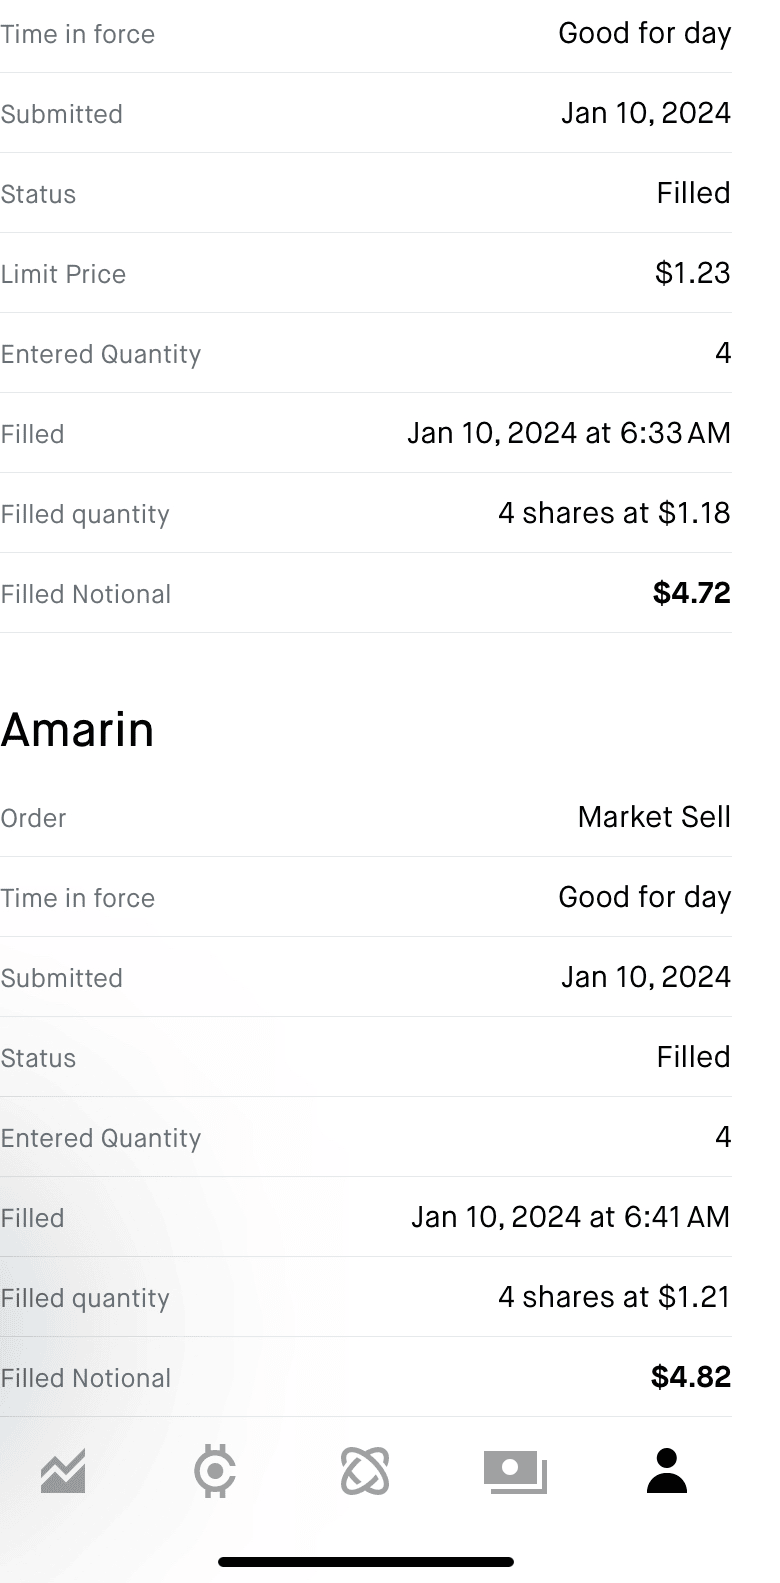Open the crypto tab icon
780x1583 pixels.
tap(215, 1471)
